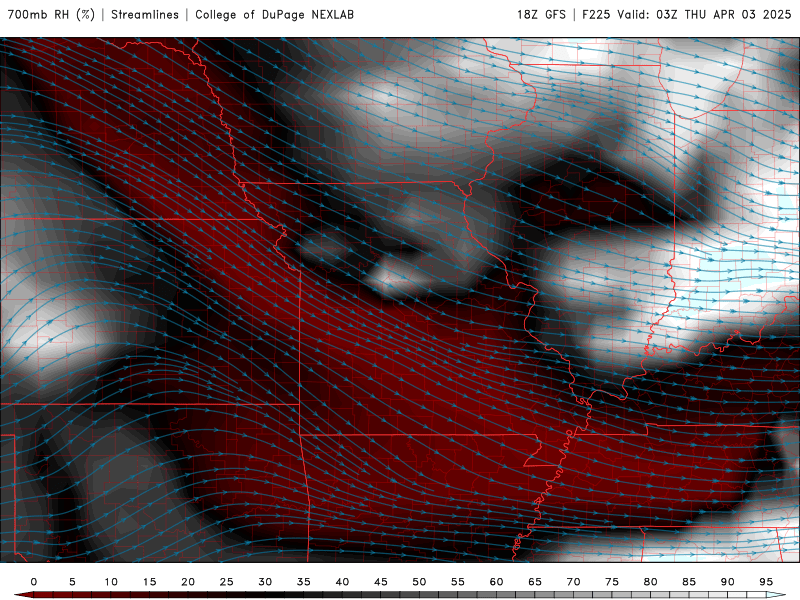800x600 pixels.
Task: Select the "Streamlines" label in the header
Action: pos(145,15)
